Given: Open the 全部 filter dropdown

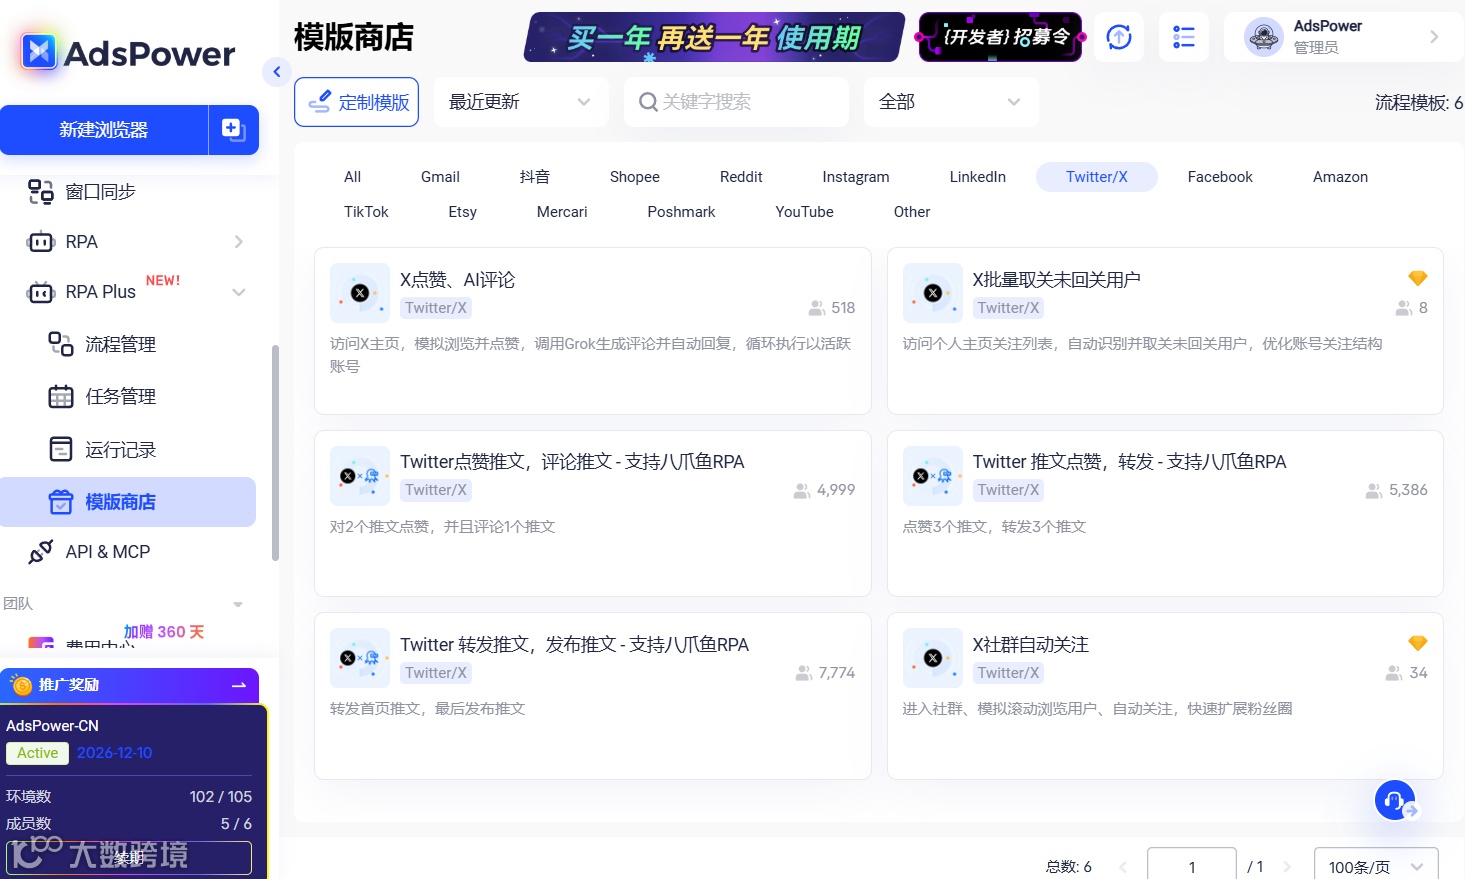Looking at the screenshot, I should pos(951,102).
